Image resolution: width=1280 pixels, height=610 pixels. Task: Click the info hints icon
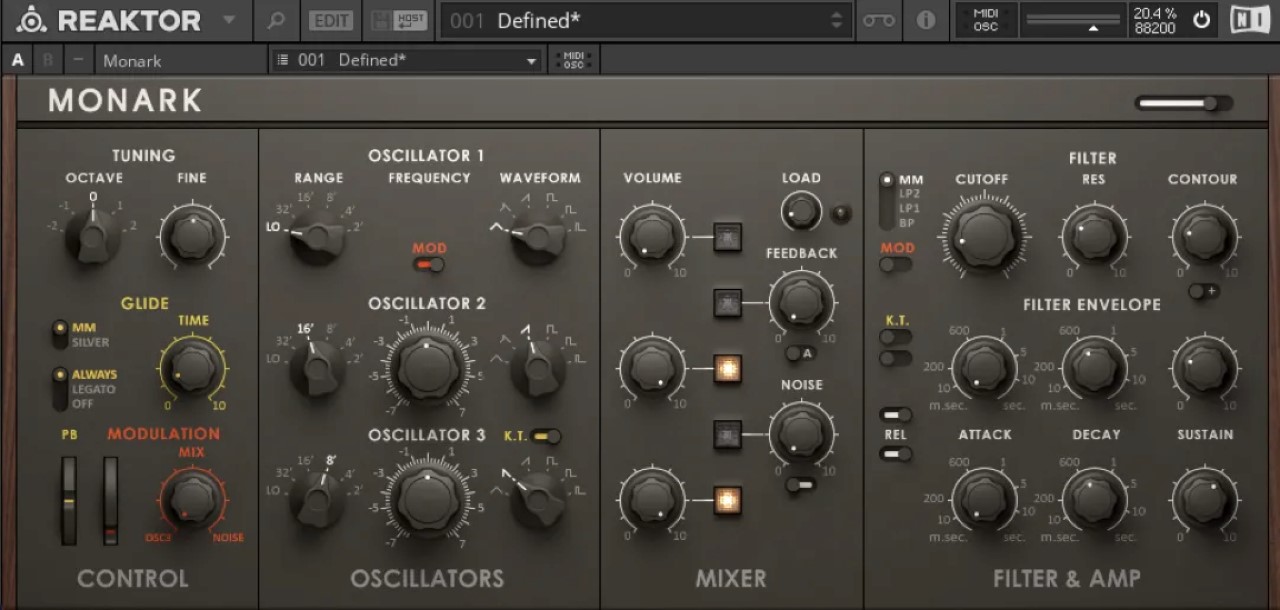point(926,20)
